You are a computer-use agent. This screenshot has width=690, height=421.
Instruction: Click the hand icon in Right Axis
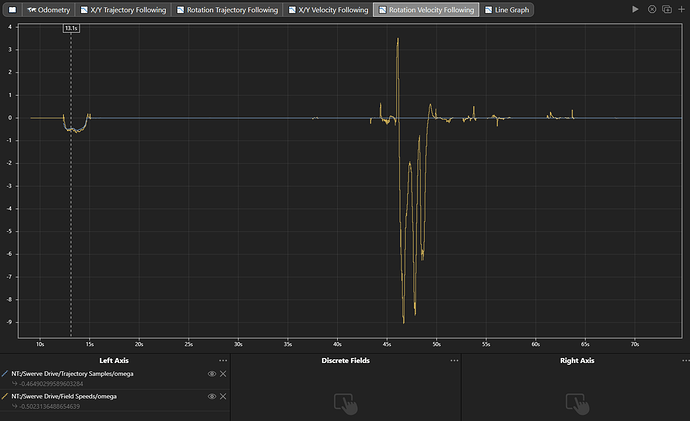577,404
